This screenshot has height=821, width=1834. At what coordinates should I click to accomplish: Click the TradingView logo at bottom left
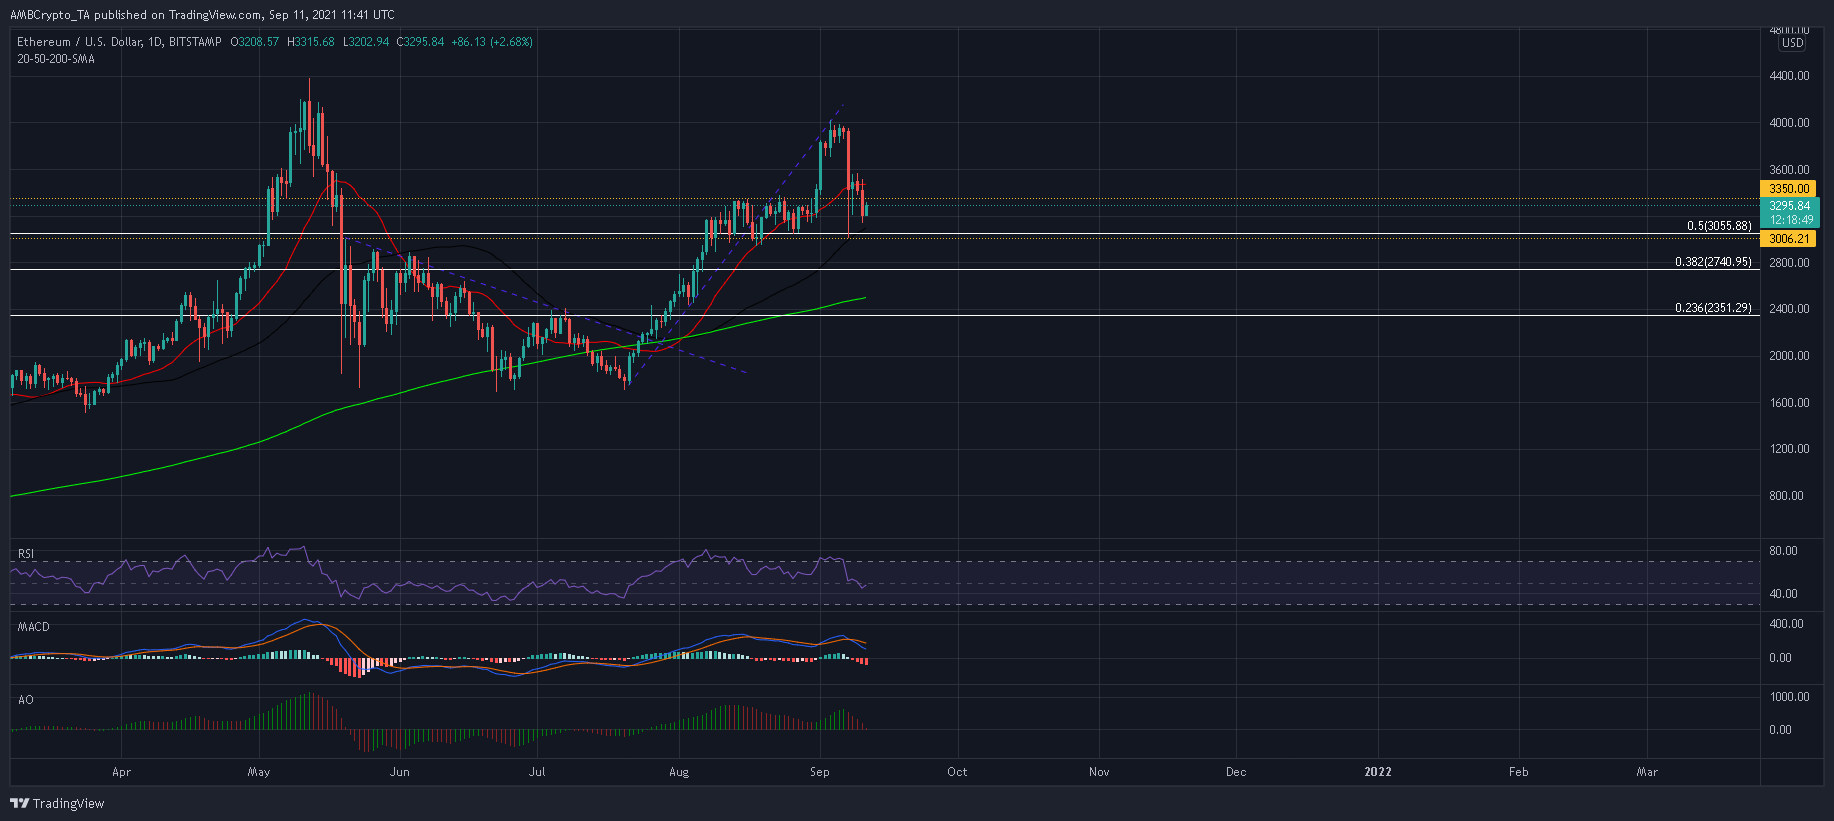57,803
